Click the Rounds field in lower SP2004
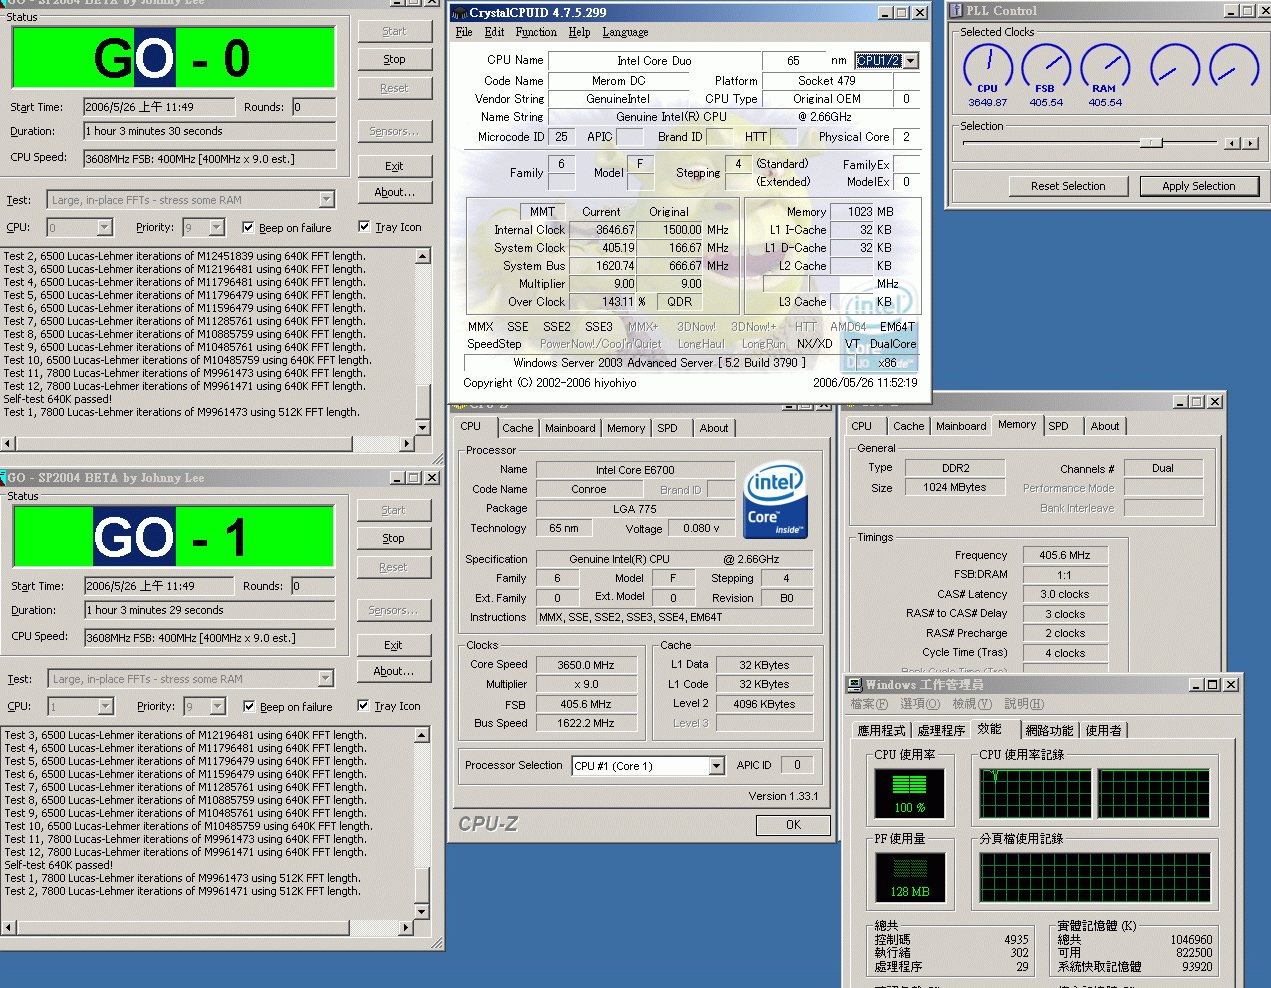The height and width of the screenshot is (988, 1271). pos(313,586)
